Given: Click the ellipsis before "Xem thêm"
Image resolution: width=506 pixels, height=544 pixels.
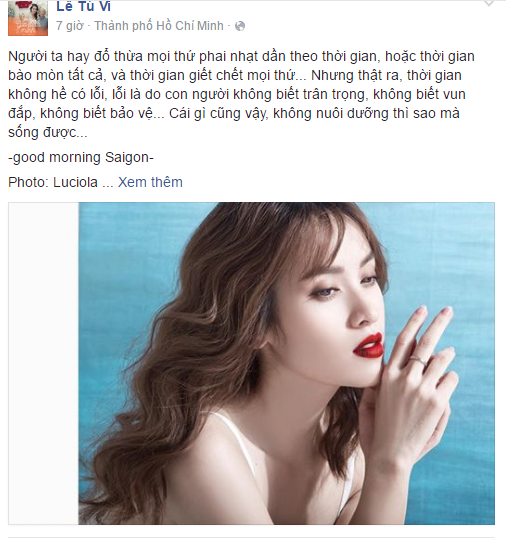Looking at the screenshot, I should coord(108,184).
